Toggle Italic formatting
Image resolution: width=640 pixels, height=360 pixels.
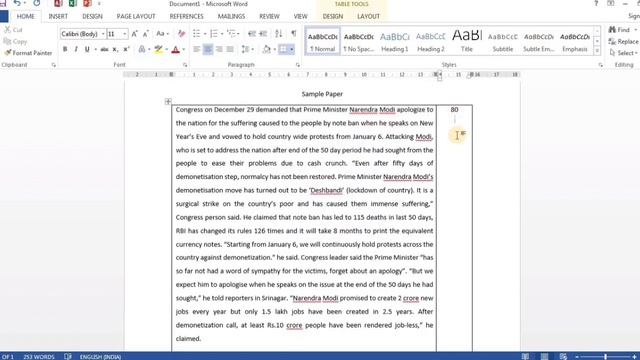(x=76, y=49)
